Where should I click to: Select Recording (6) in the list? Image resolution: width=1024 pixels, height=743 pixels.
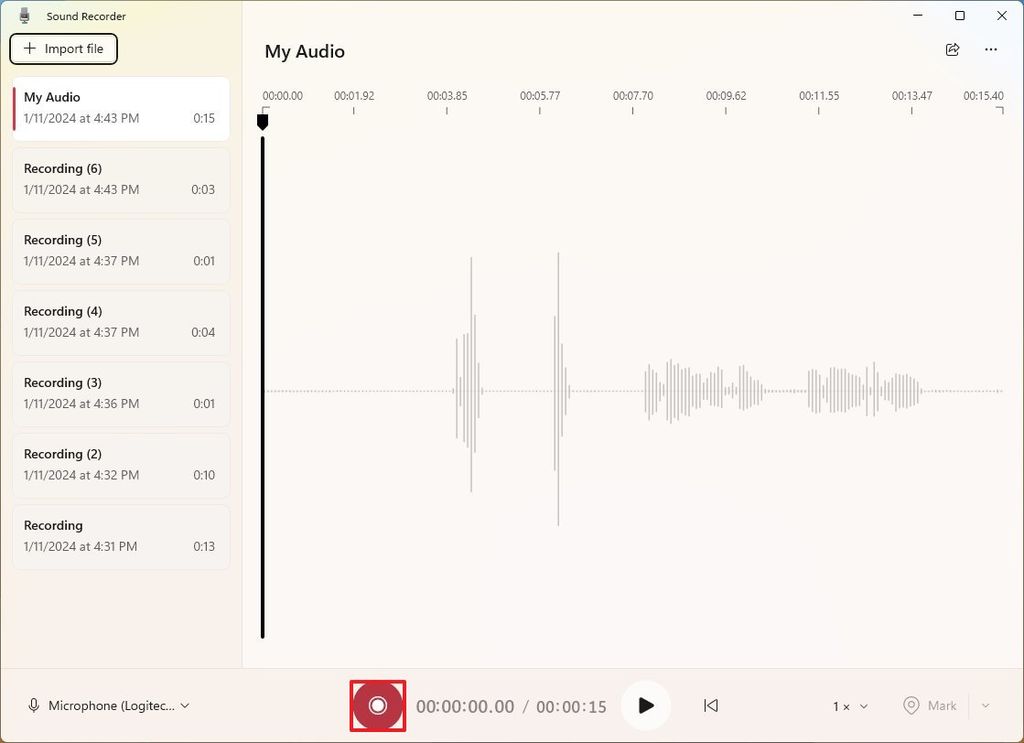(x=120, y=180)
